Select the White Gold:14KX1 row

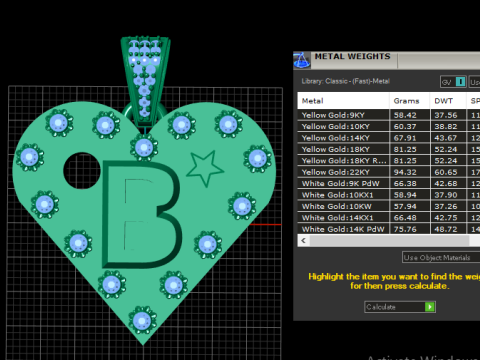389,217
